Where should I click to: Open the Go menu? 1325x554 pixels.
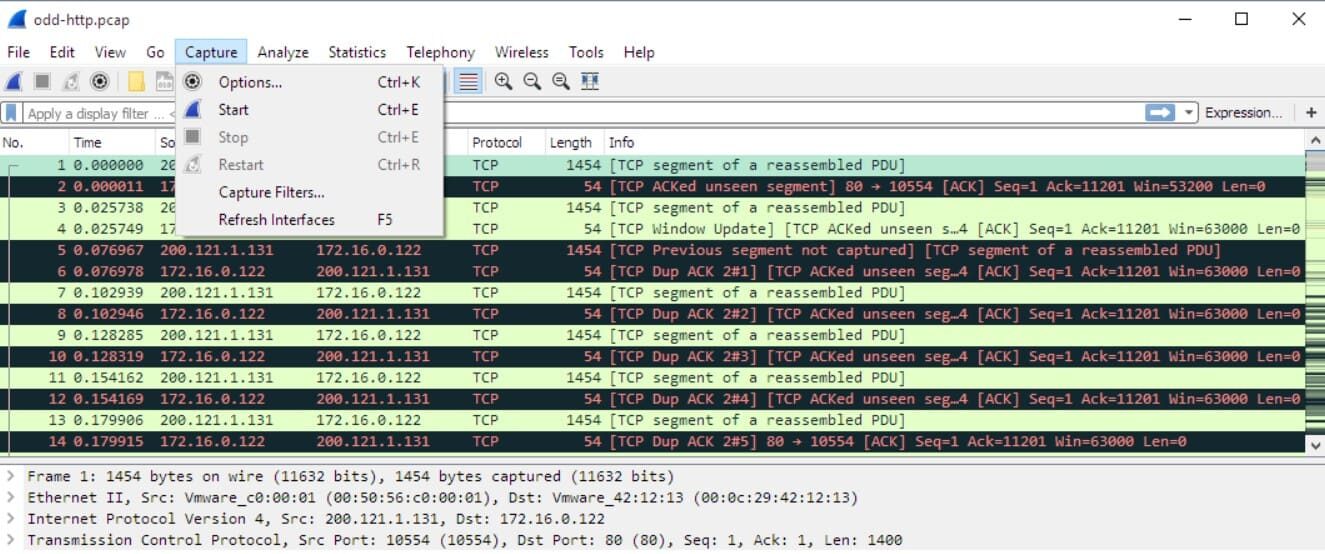pos(155,52)
